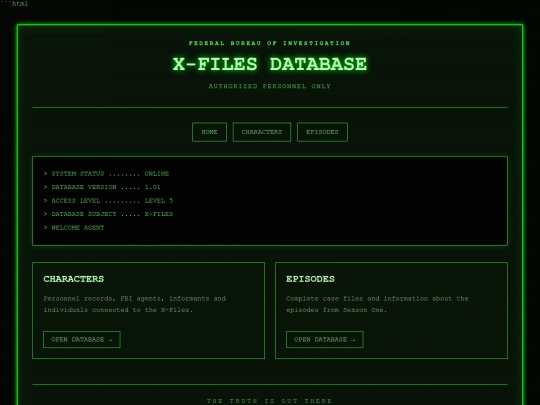Select the Access Level line
Image resolution: width=540 pixels, height=405 pixels.
pyautogui.click(x=108, y=200)
